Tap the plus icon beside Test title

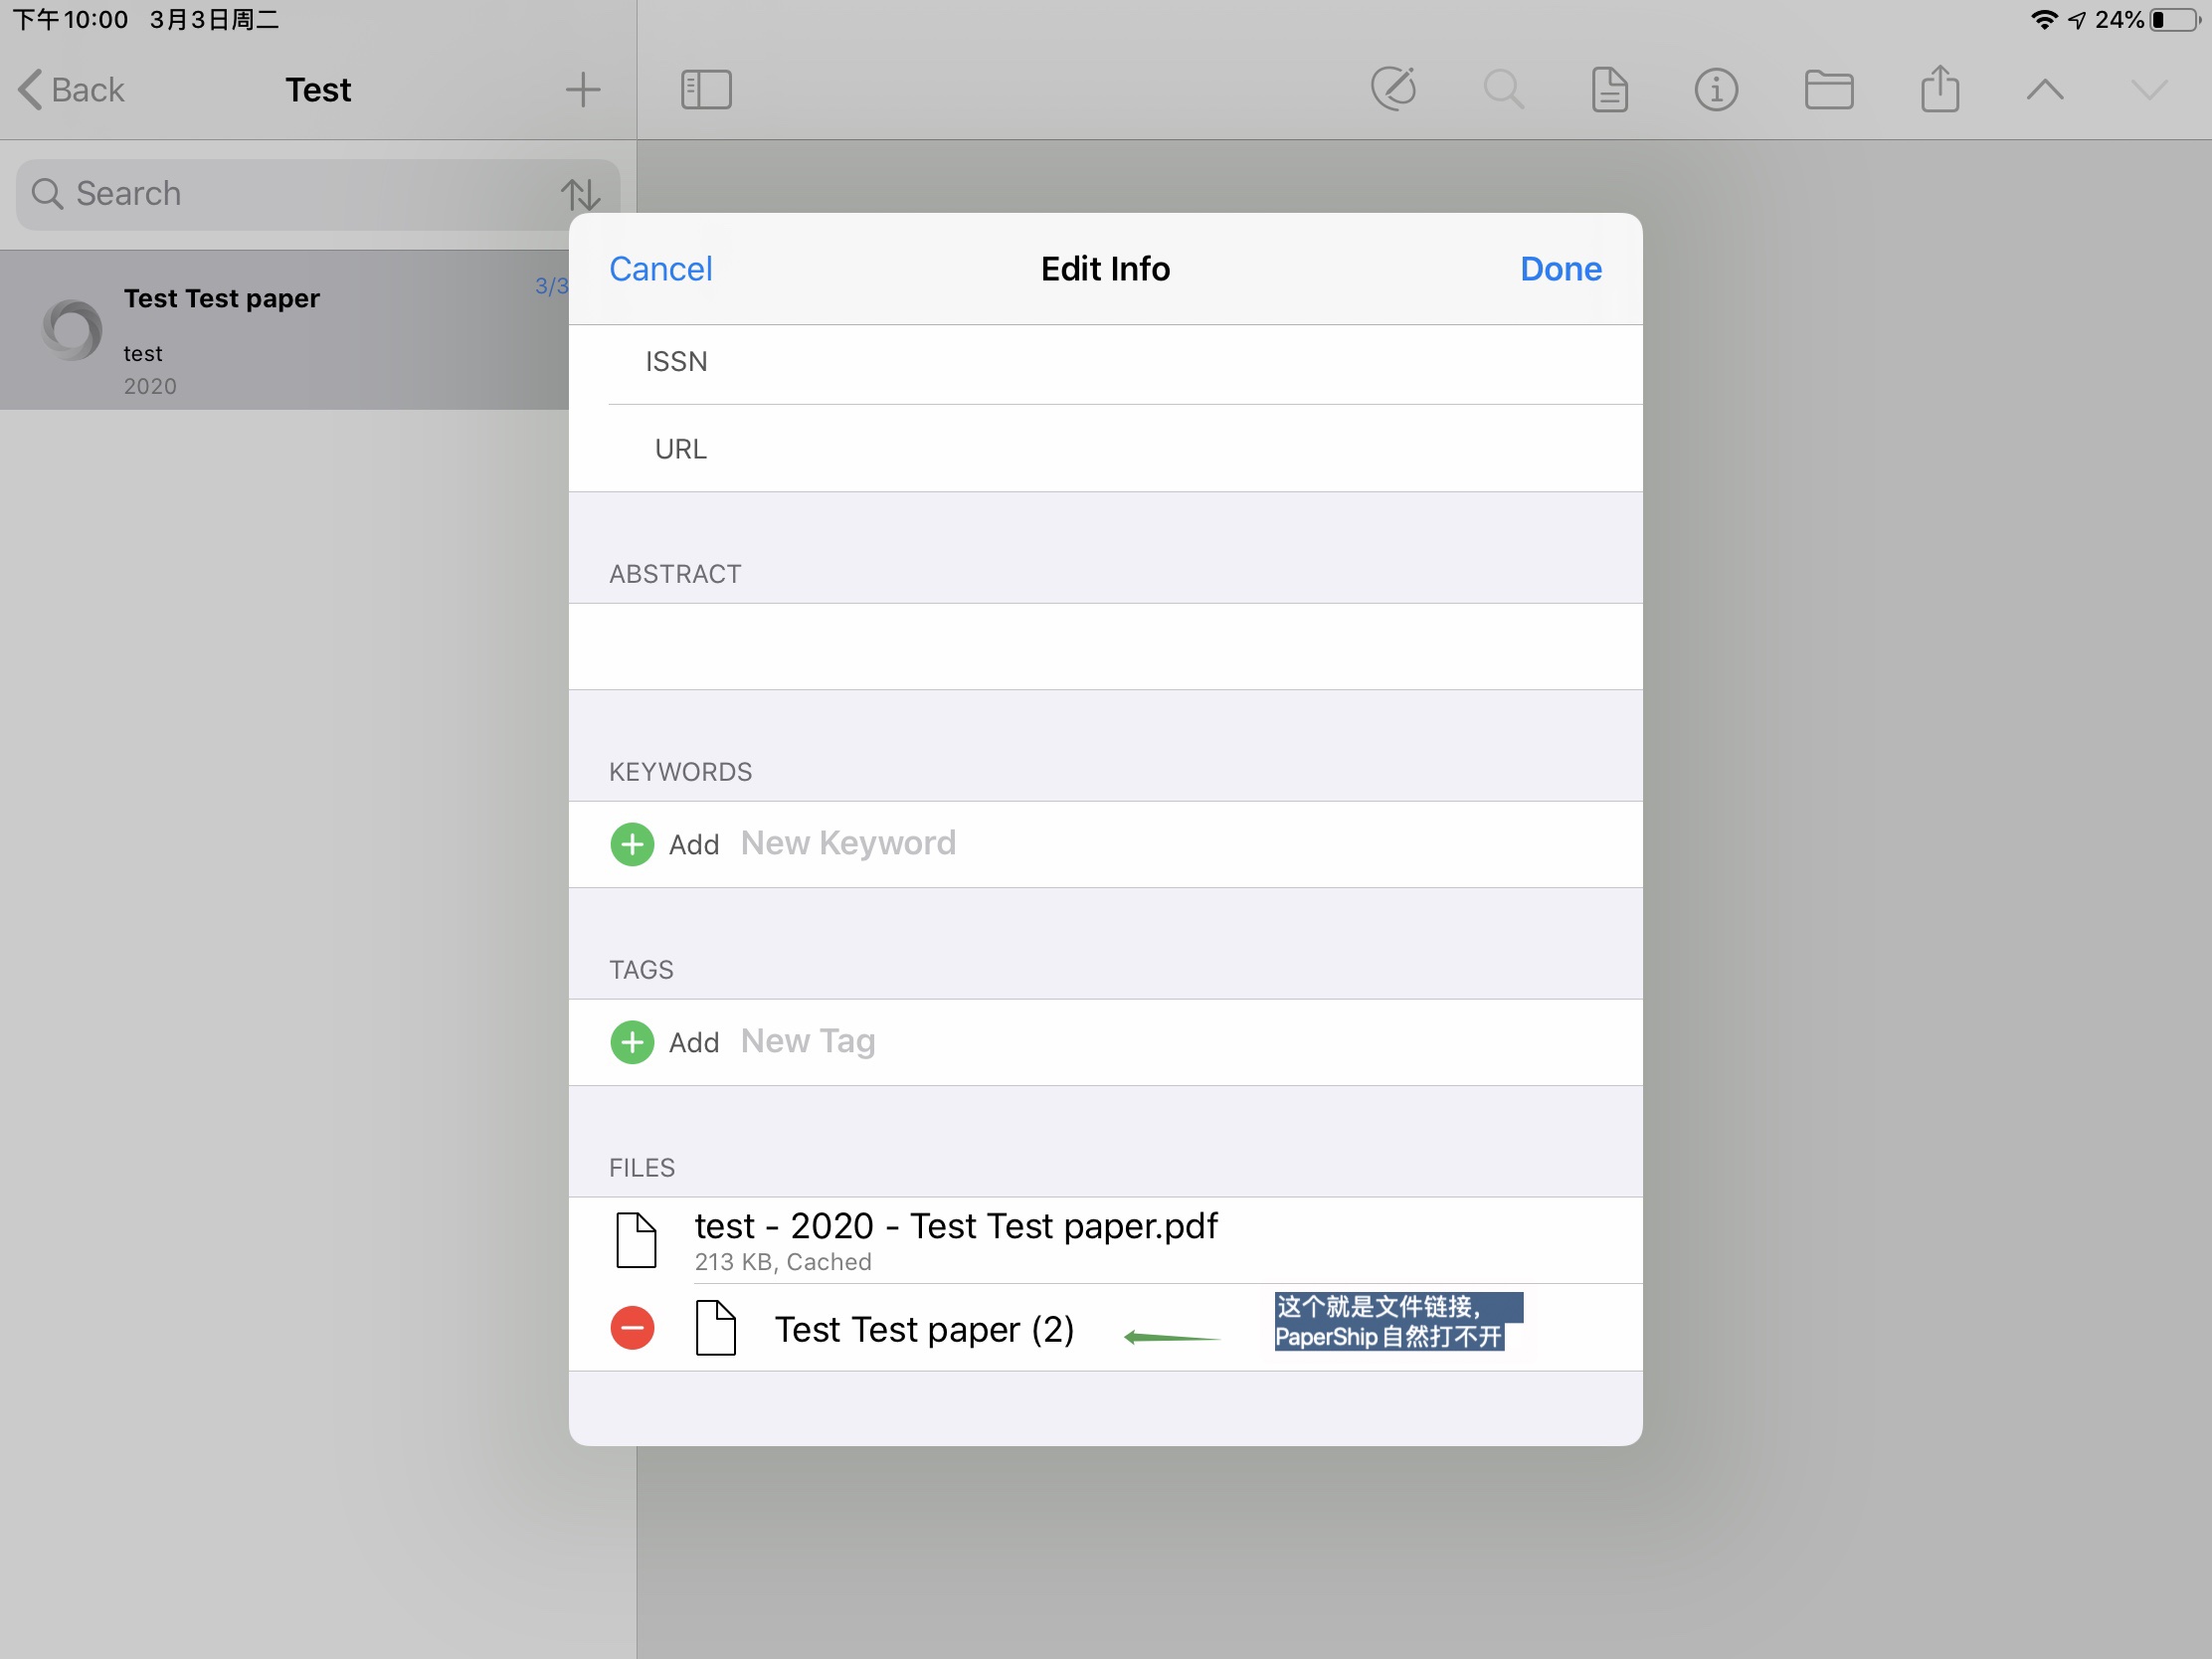582,89
